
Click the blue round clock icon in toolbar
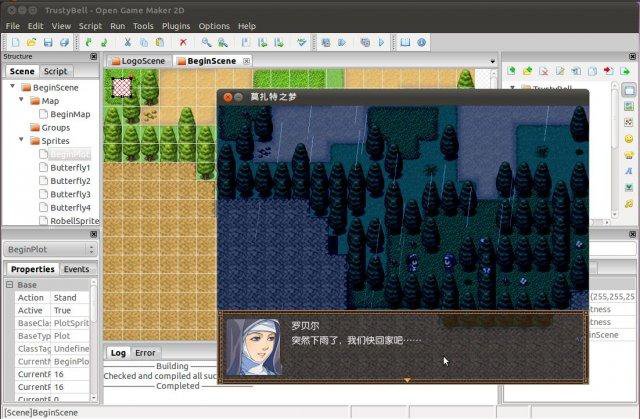pyautogui.click(x=422, y=42)
